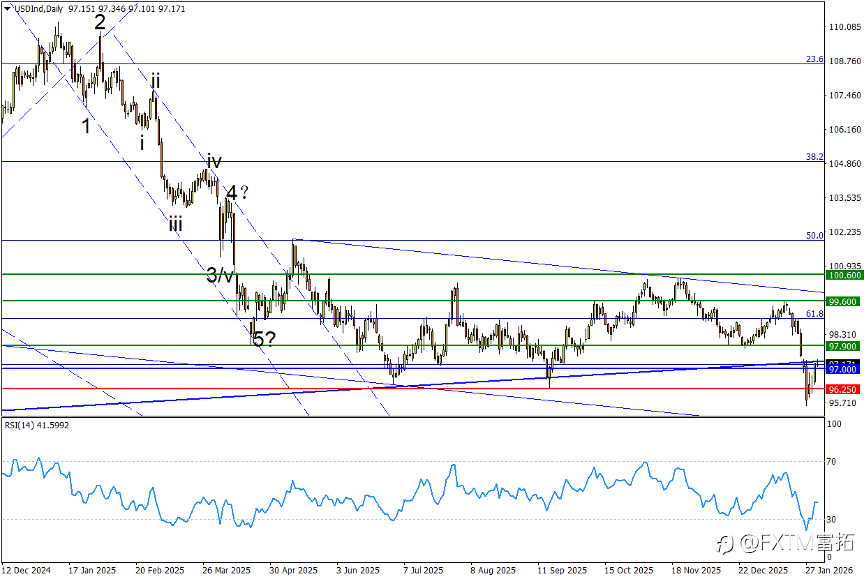Select the 12 Dec 2024 date marker

tap(26, 570)
